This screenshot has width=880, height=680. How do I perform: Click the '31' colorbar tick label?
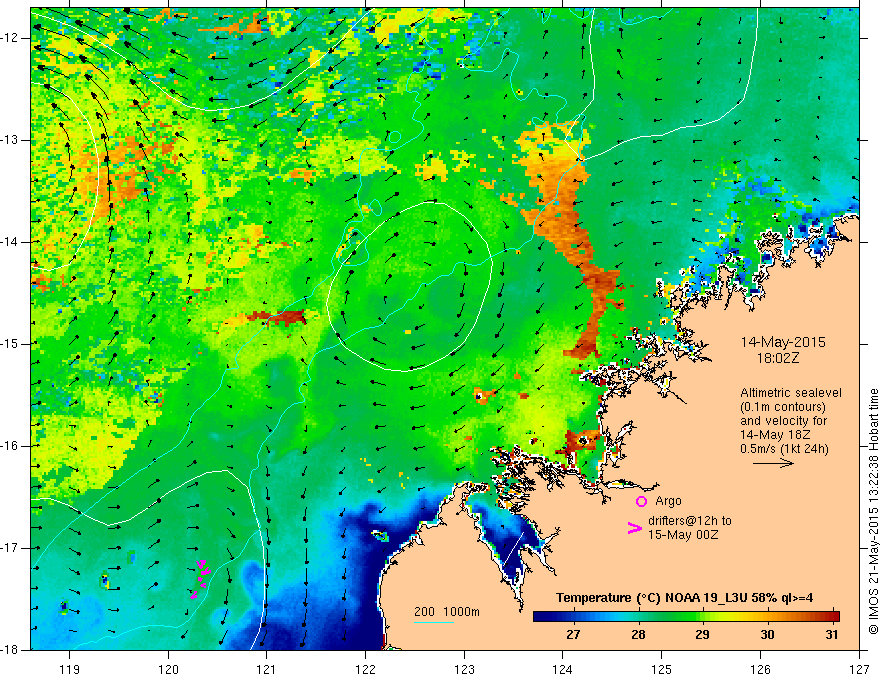(x=832, y=635)
